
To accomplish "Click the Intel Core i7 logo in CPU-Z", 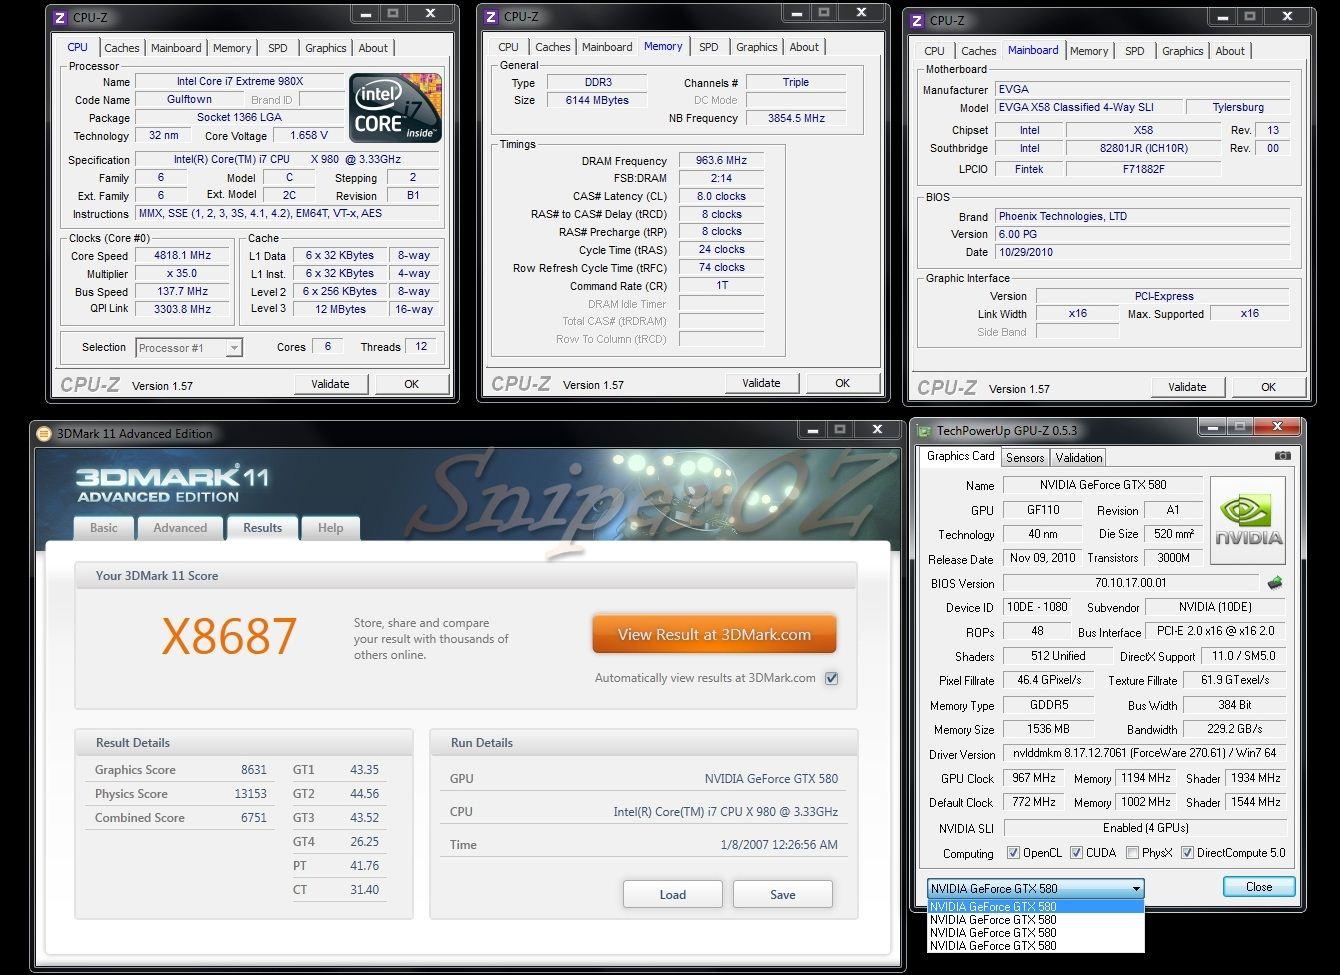I will pos(395,108).
